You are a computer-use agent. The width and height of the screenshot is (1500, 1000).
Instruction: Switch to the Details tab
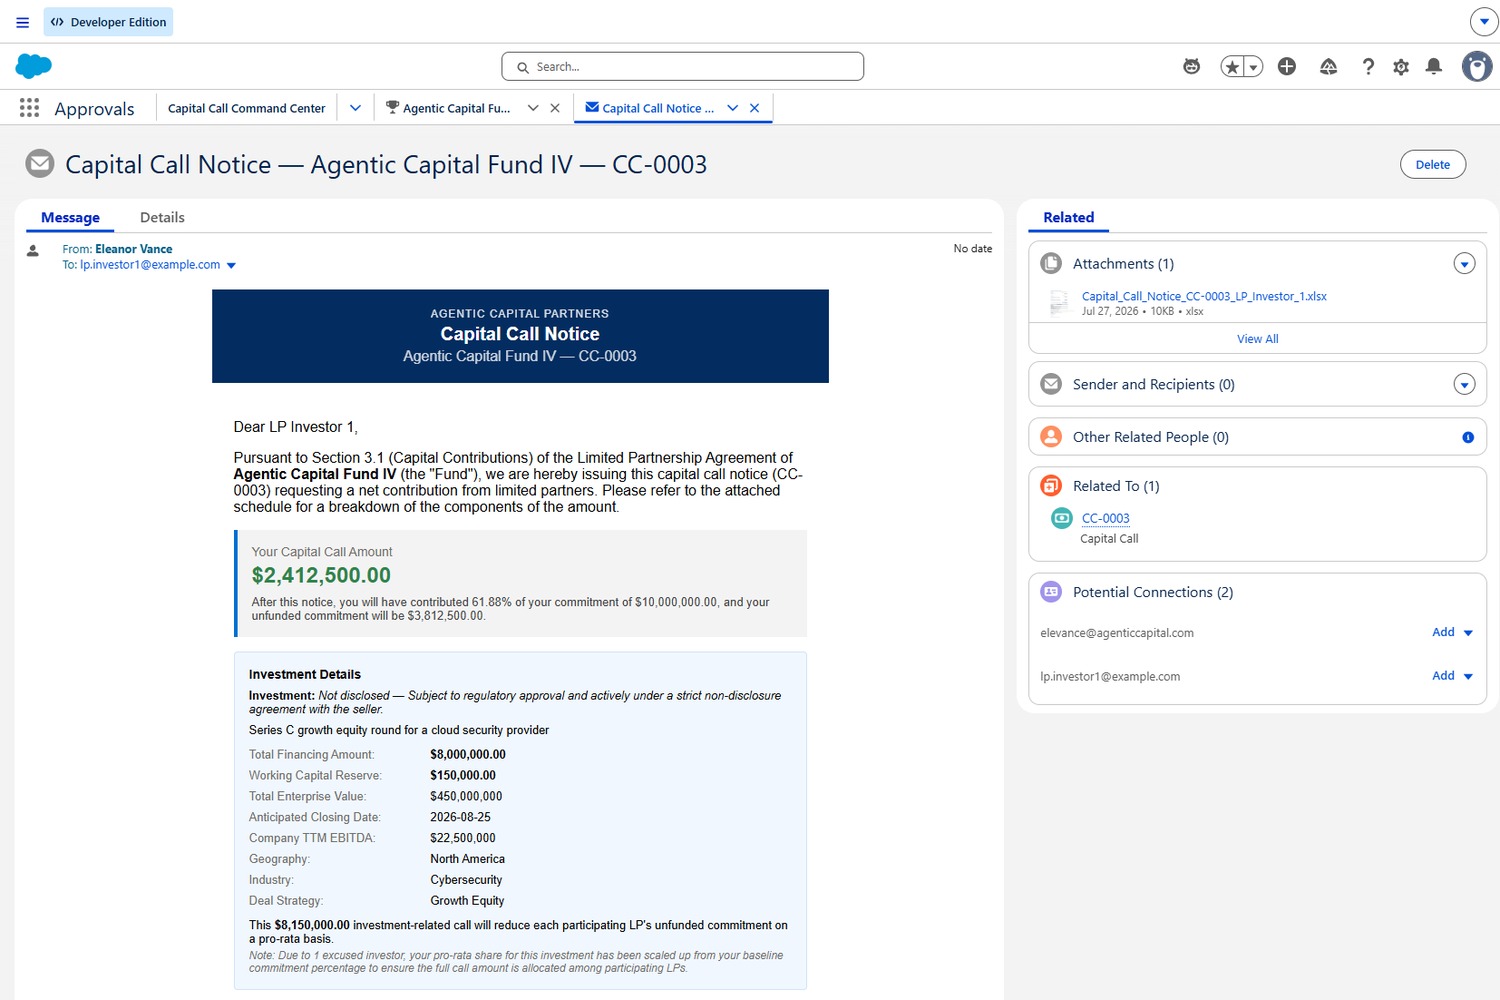(162, 217)
